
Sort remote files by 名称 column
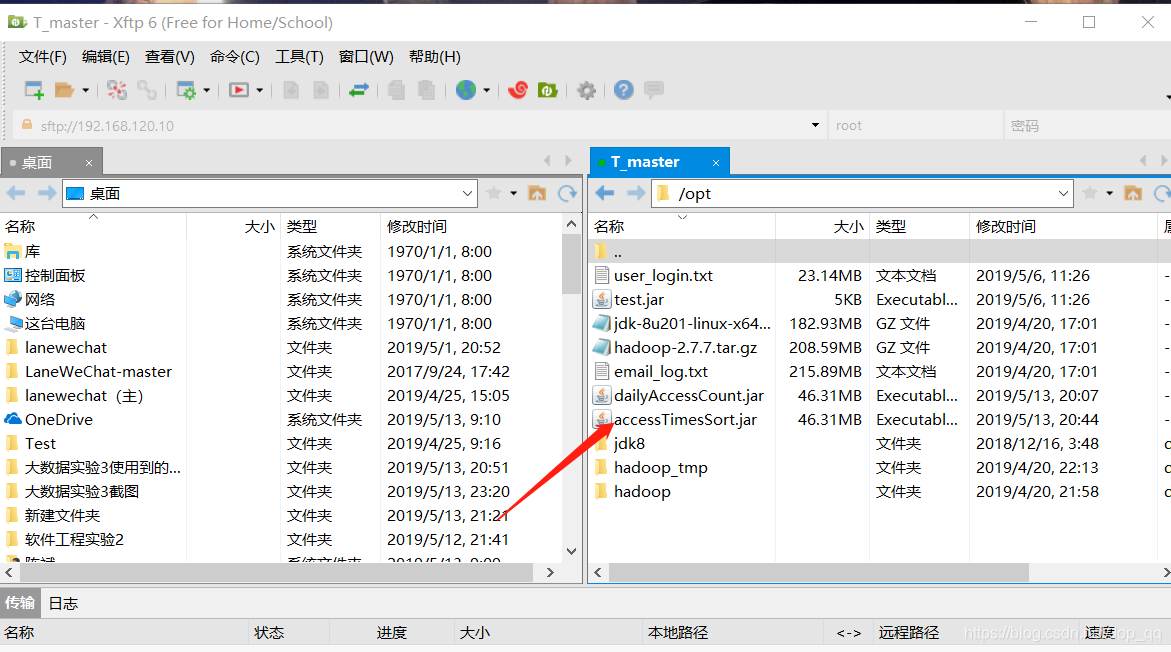coord(683,226)
